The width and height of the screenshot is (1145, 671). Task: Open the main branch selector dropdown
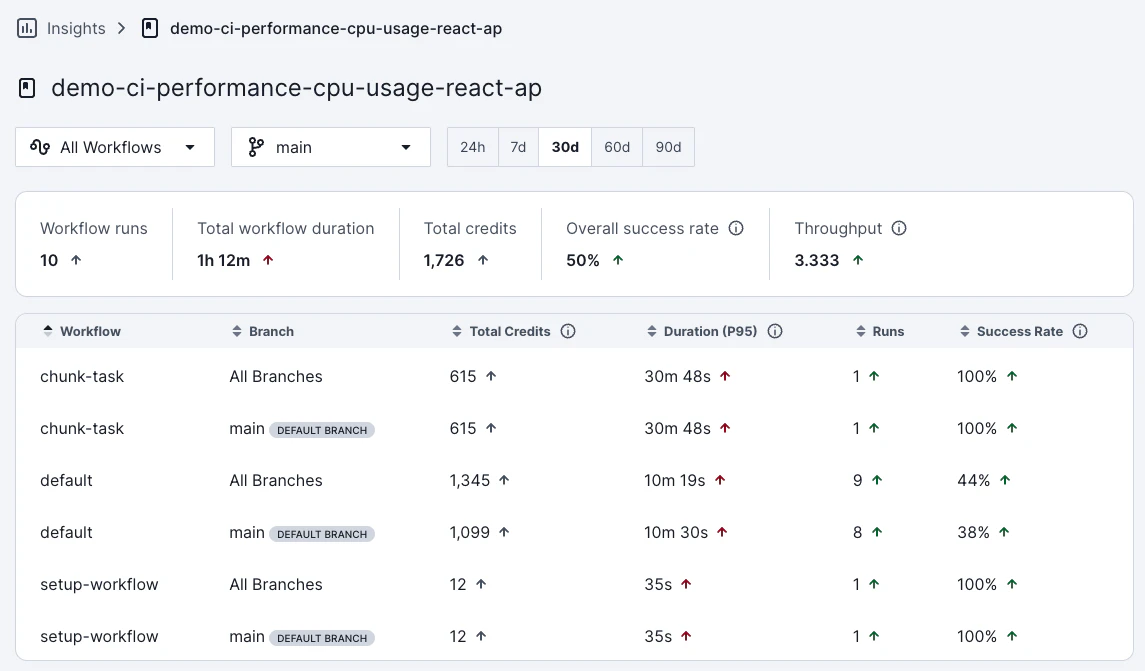[331, 147]
